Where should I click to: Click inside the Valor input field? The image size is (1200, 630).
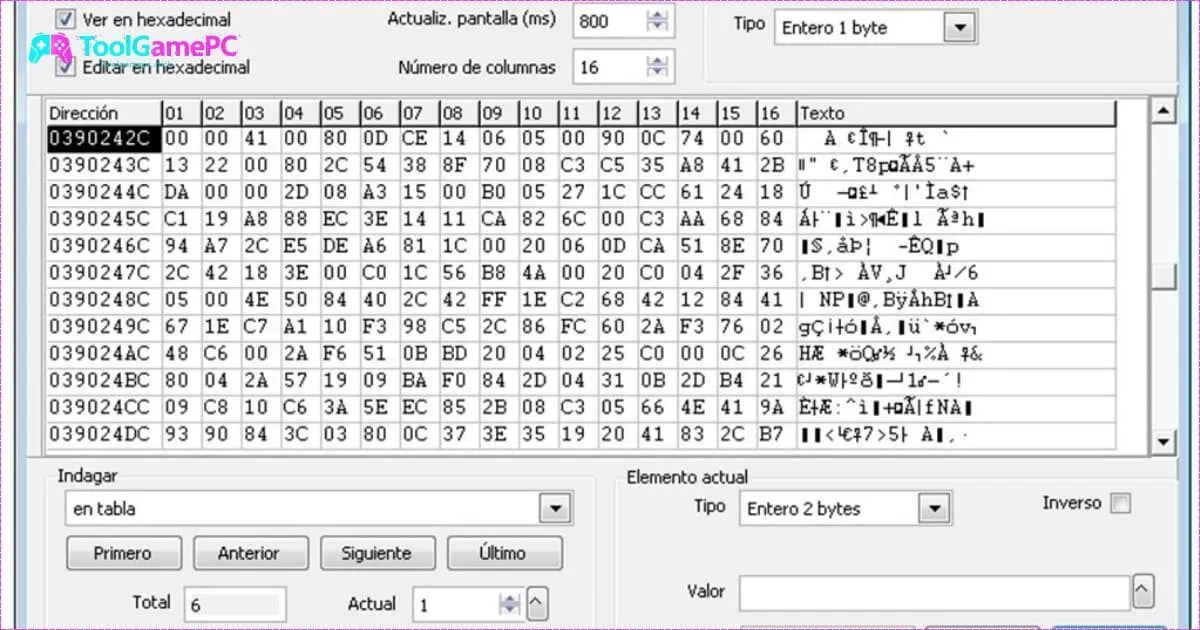coord(934,592)
